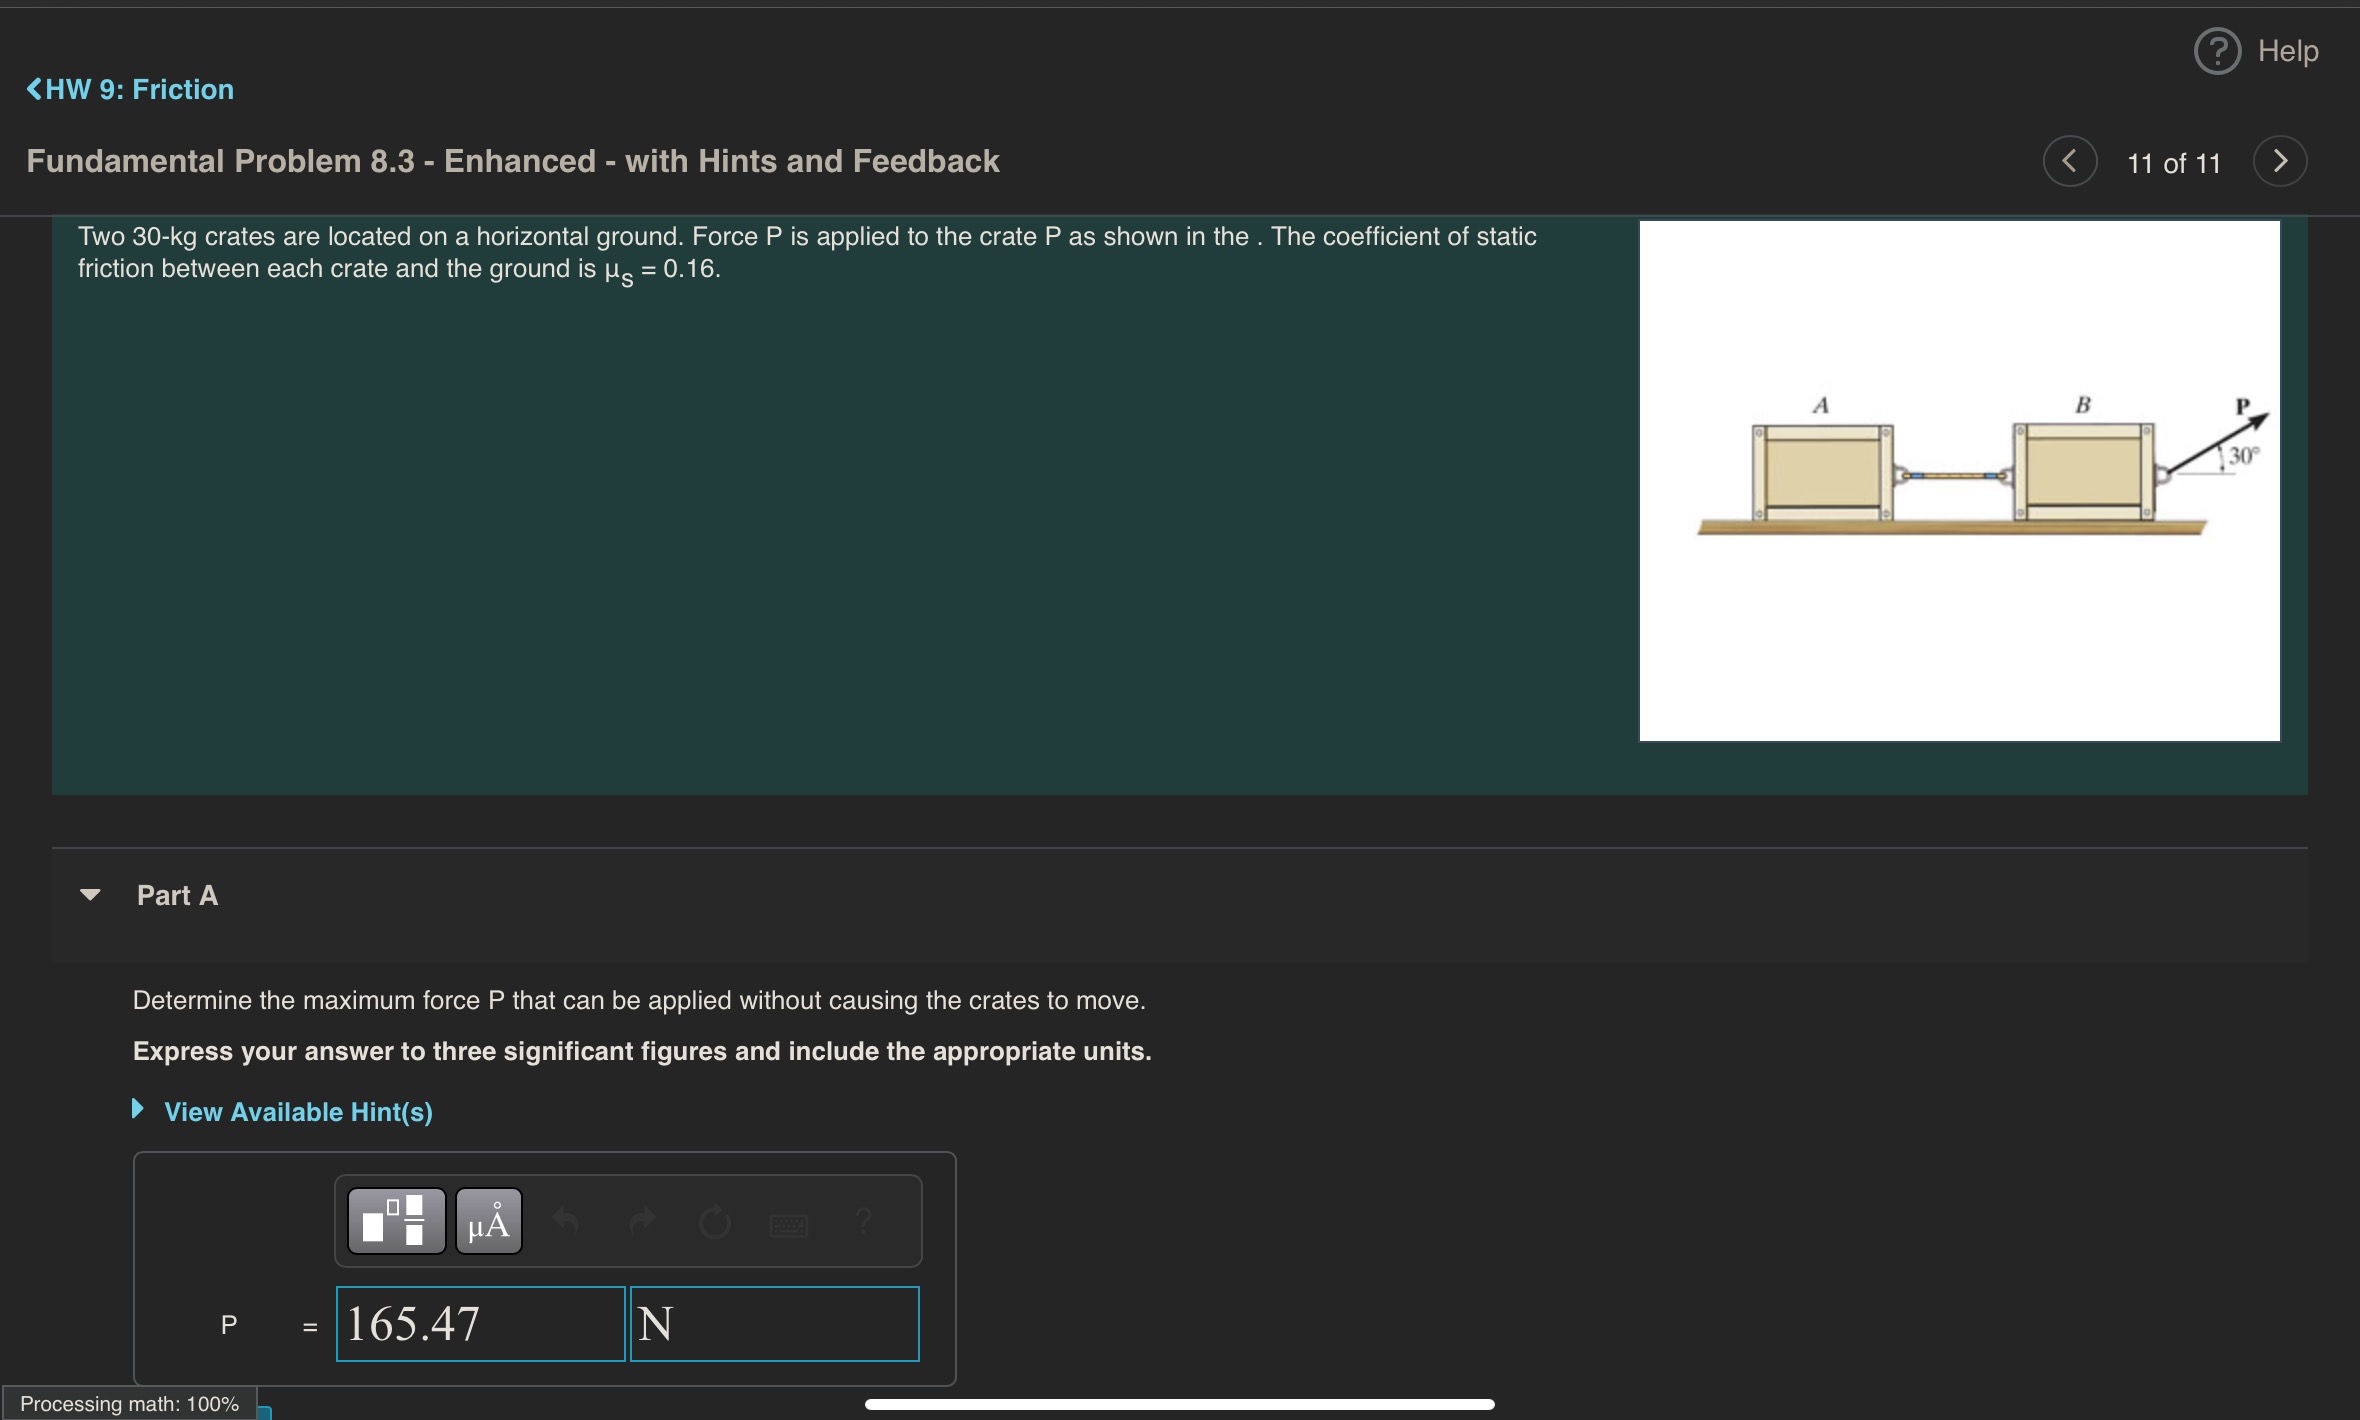Viewport: 2360px width, 1420px height.
Task: Collapse the Part A section
Action: 91,895
